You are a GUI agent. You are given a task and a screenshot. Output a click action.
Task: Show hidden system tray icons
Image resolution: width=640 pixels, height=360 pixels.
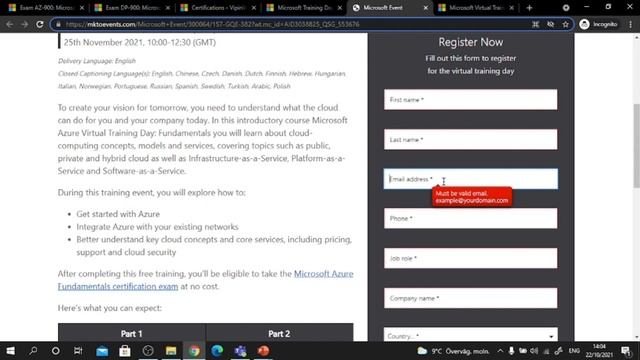500,351
